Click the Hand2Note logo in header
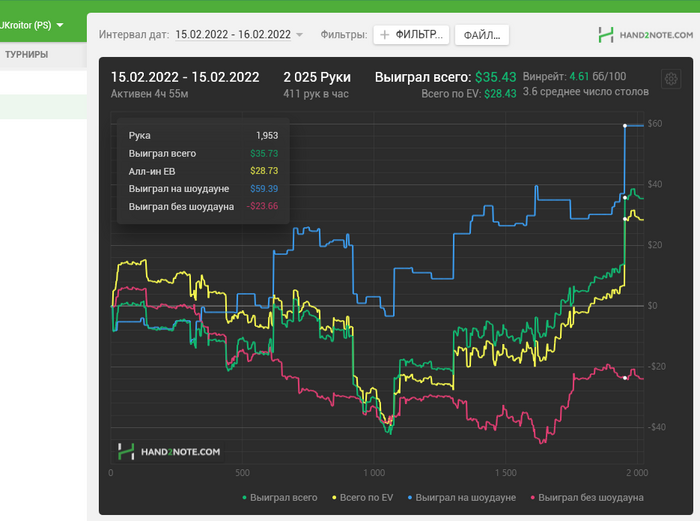Image resolution: width=700 pixels, height=521 pixels. click(x=644, y=35)
